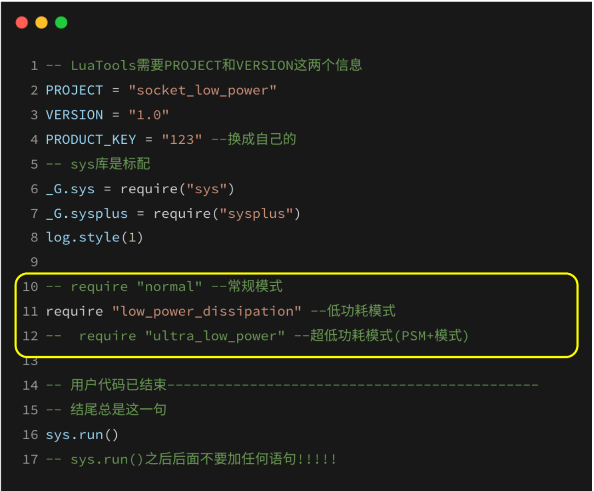Screen dimensions: 594x491
Task: Click line number 9 in the gutter
Action: pos(34,262)
